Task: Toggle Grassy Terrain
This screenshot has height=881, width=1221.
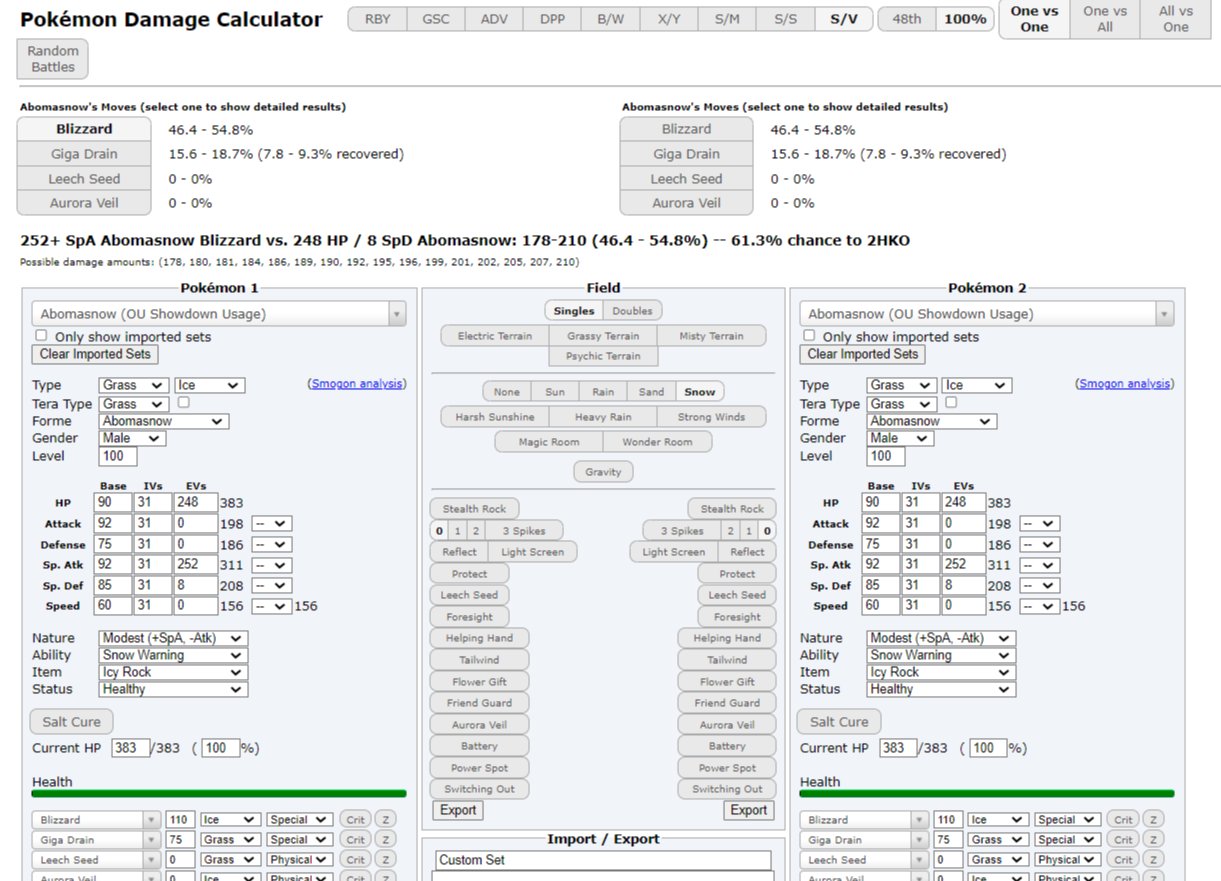Action: click(x=603, y=336)
